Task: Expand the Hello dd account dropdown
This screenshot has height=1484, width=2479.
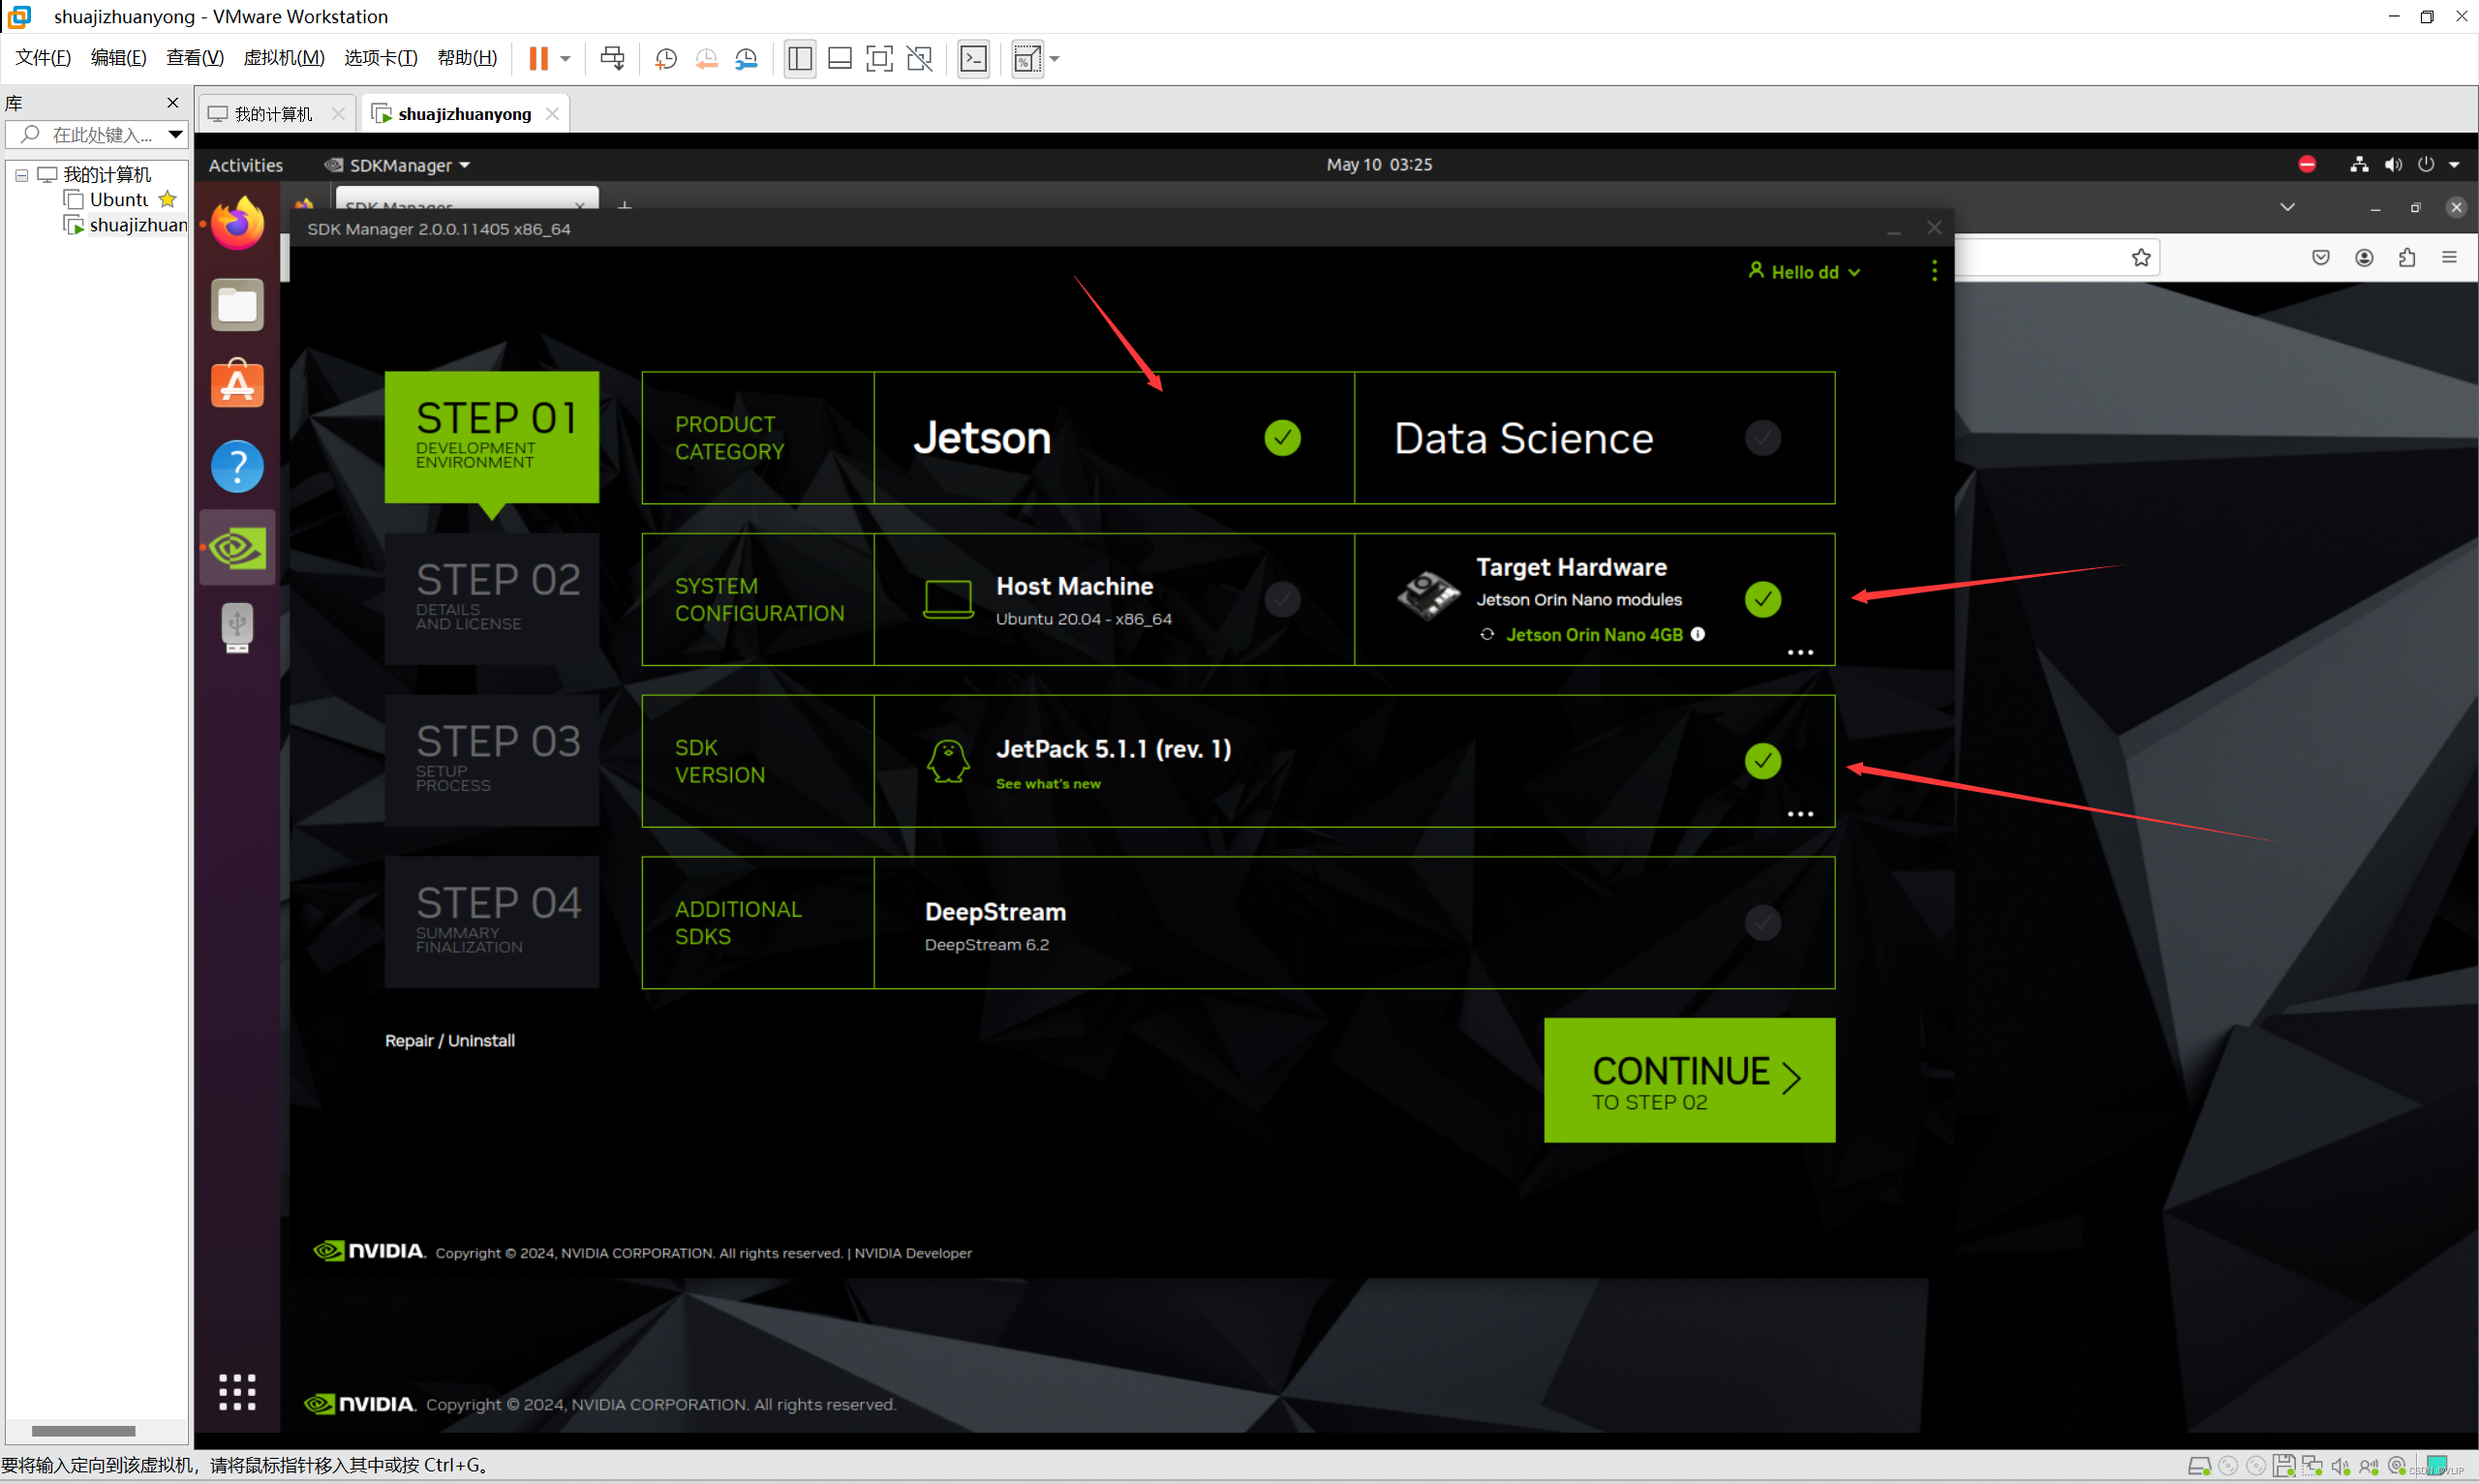Action: (x=1804, y=272)
